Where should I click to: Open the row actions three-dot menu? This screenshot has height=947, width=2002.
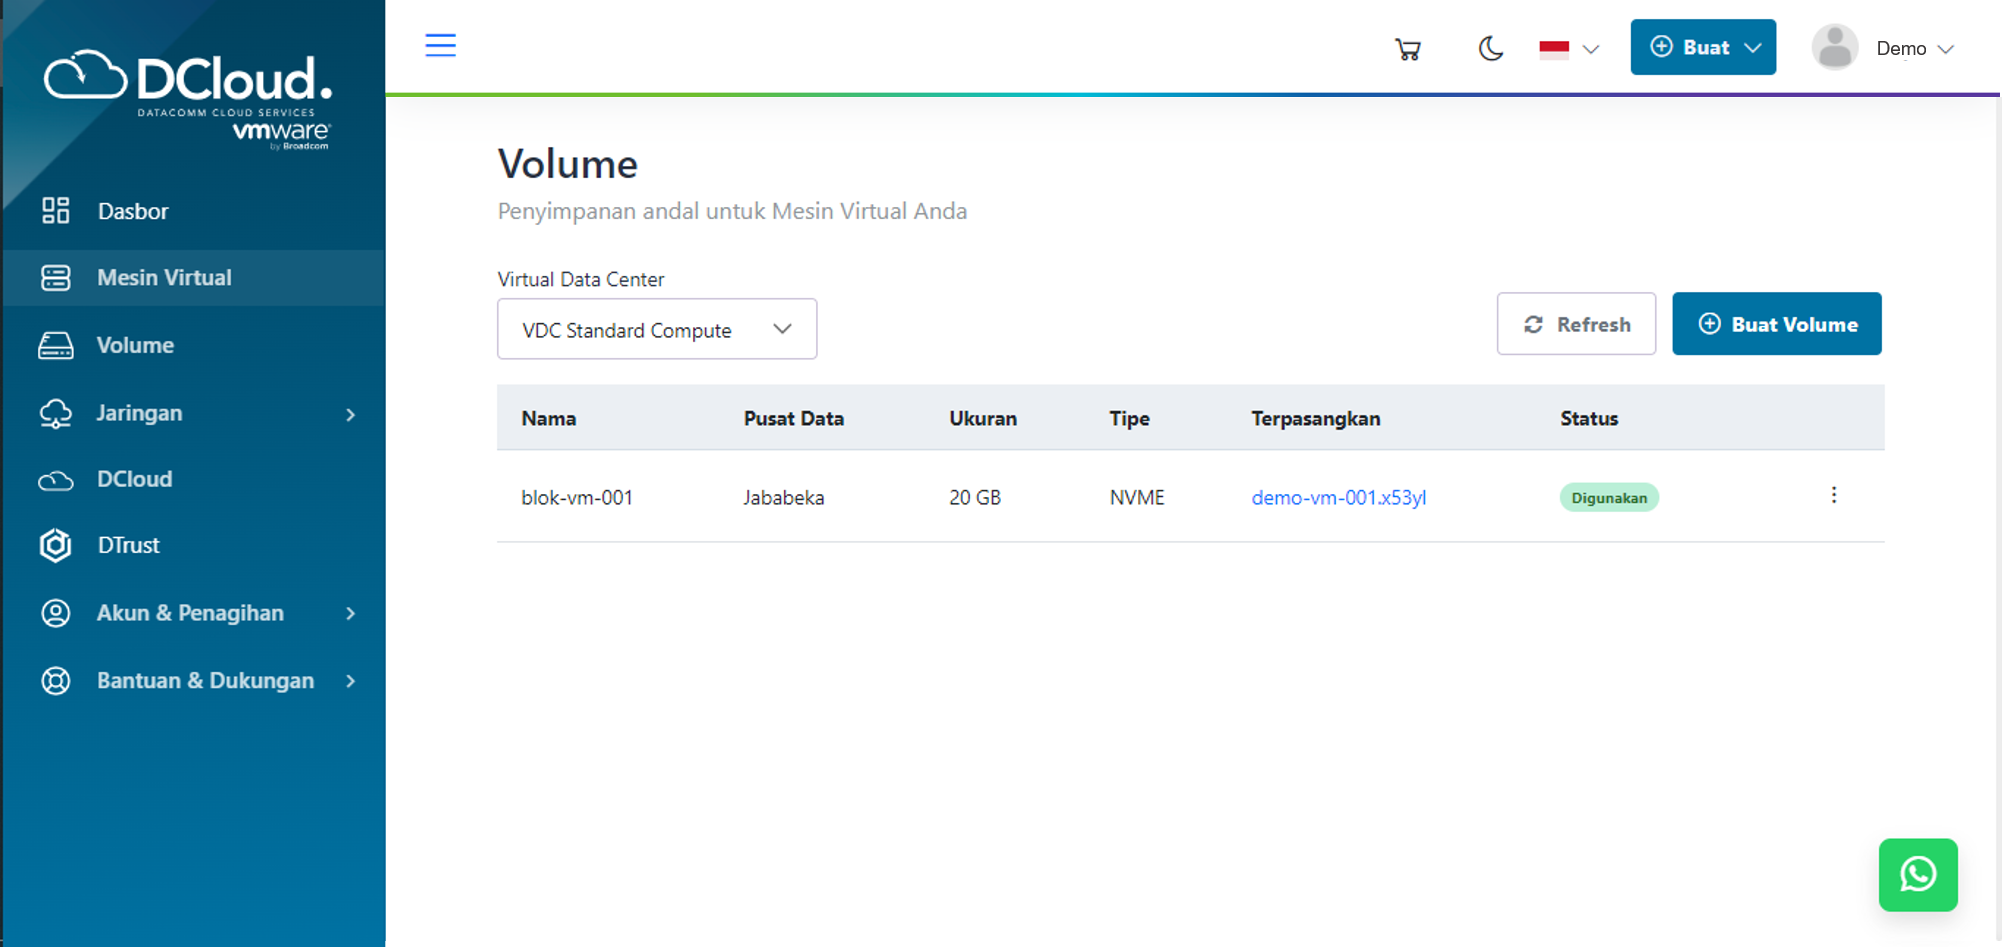(1834, 495)
